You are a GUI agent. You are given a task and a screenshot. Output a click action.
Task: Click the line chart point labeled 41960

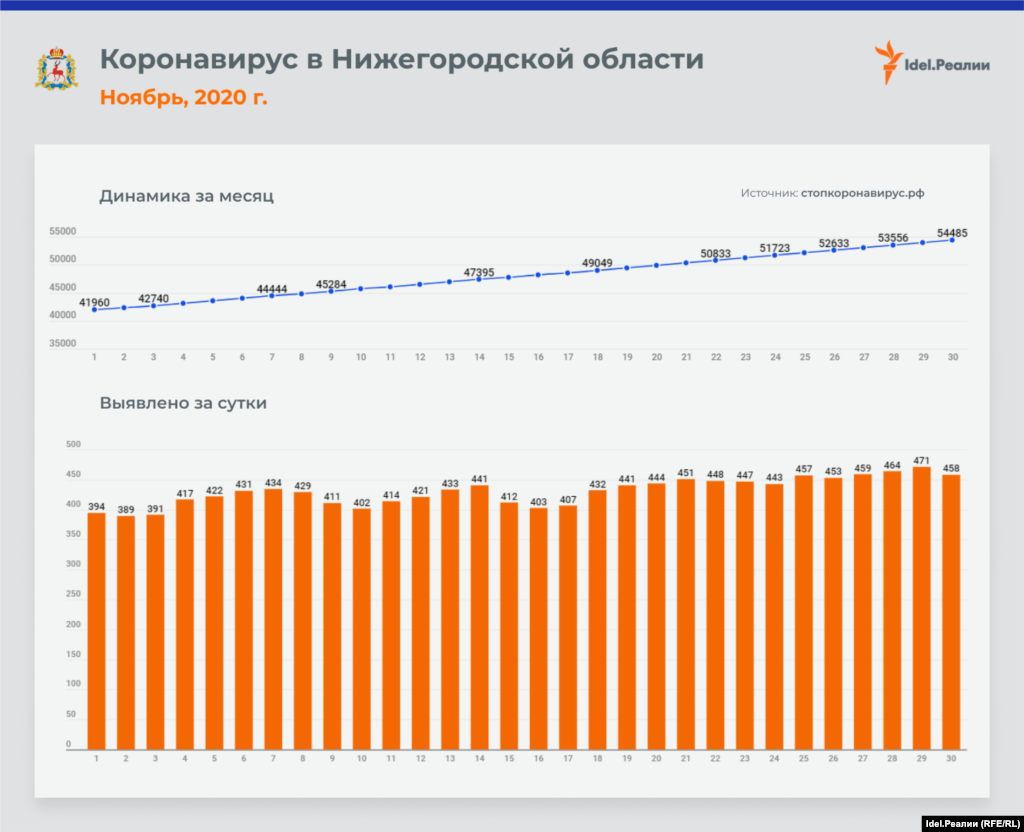pos(94,310)
